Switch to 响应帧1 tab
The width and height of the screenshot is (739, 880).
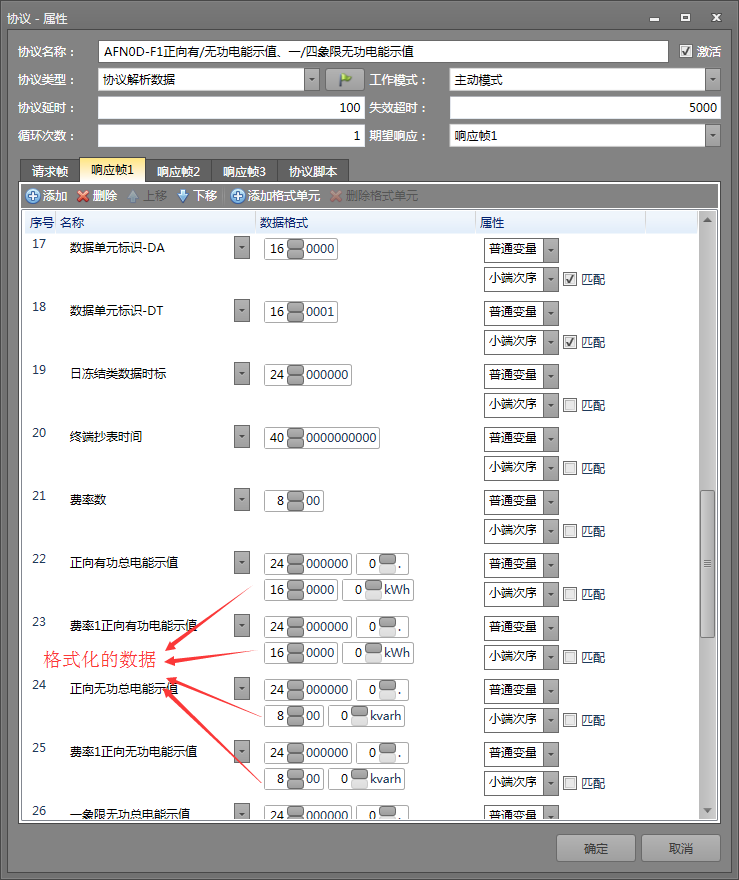coord(112,169)
